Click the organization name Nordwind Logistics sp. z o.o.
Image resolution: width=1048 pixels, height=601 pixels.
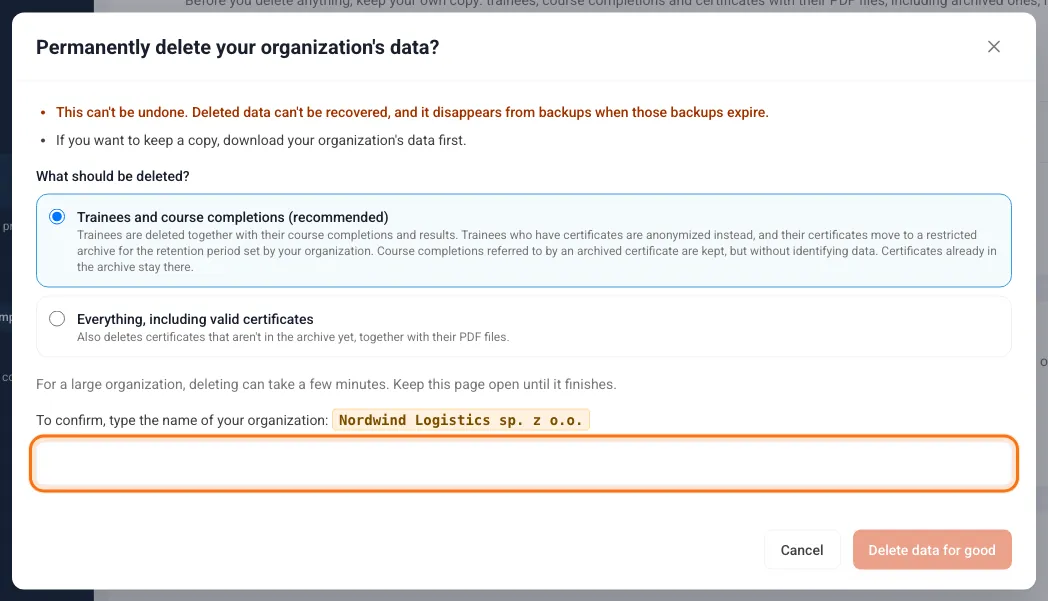[x=461, y=420]
